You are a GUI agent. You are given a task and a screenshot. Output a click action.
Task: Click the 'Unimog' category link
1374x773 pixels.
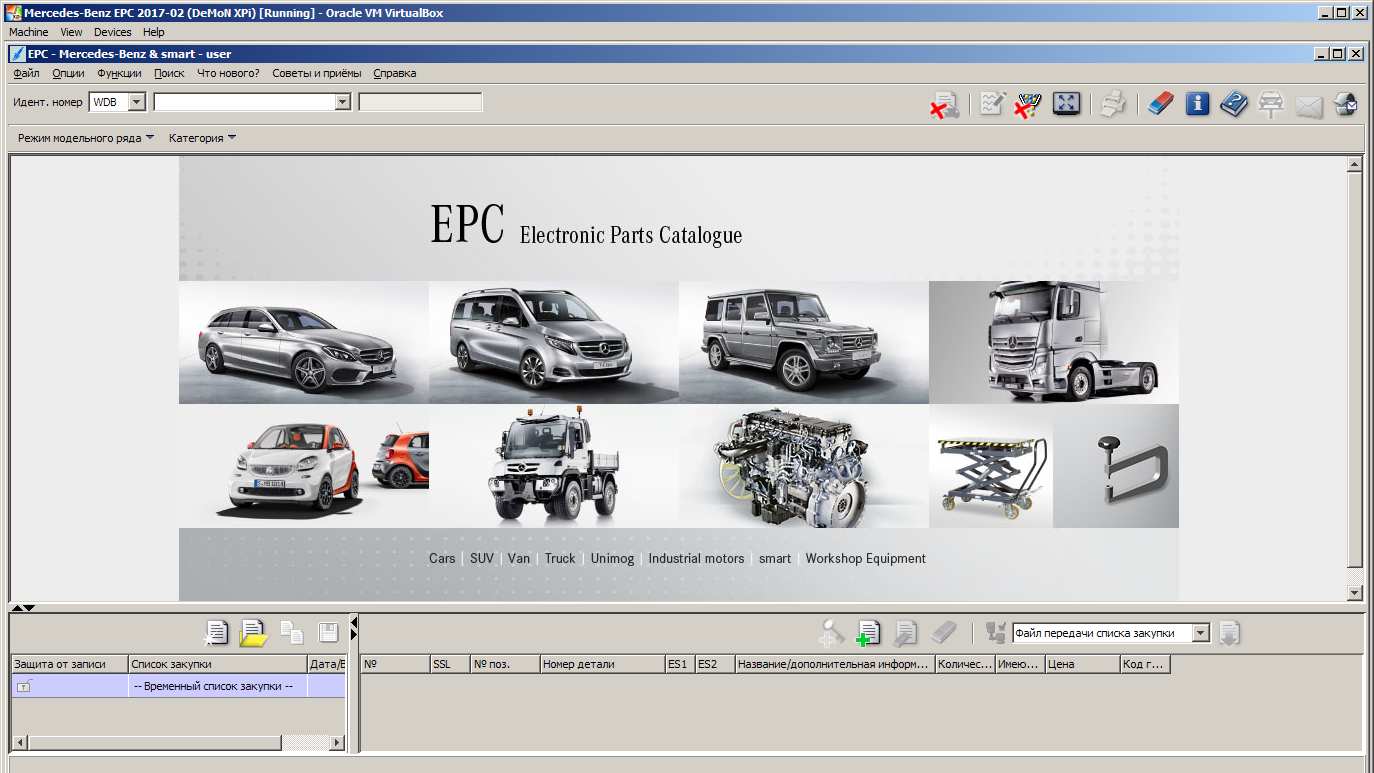pyautogui.click(x=612, y=559)
